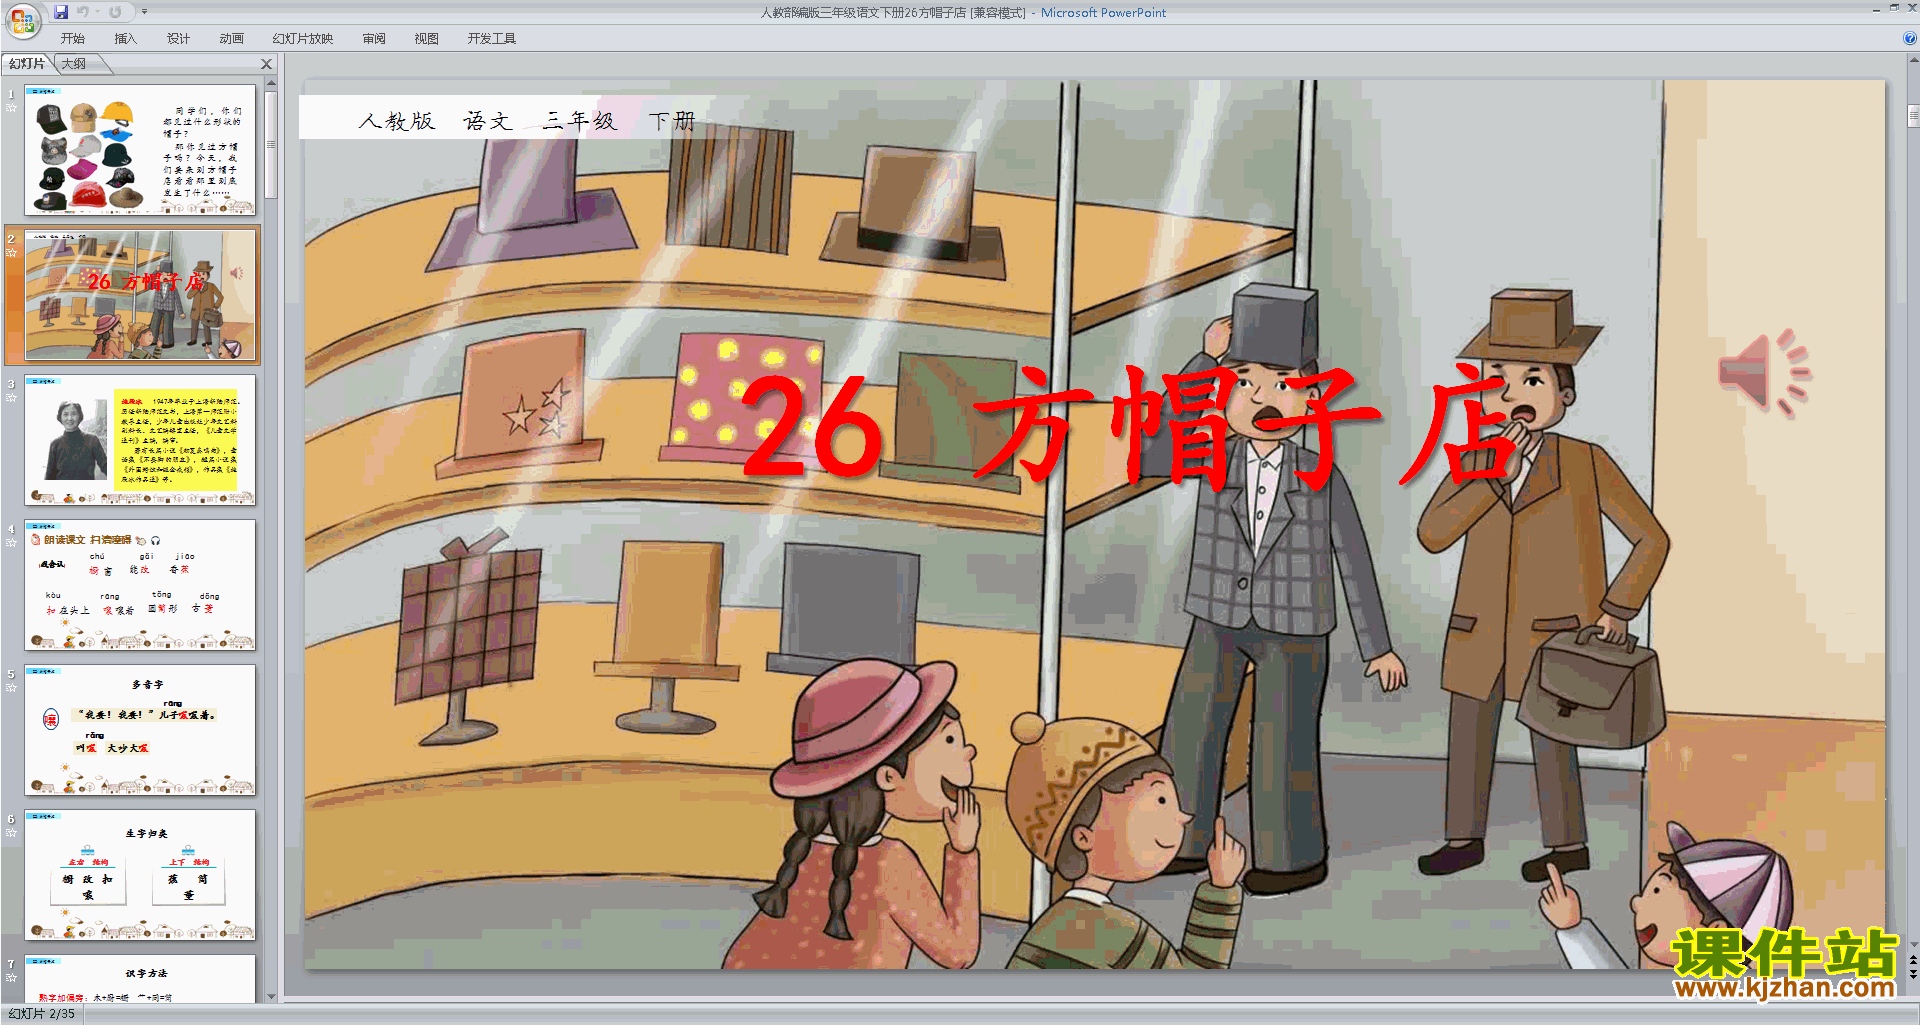
Task: Select header text 人教版 语文 三年级 下册
Action: coord(526,121)
